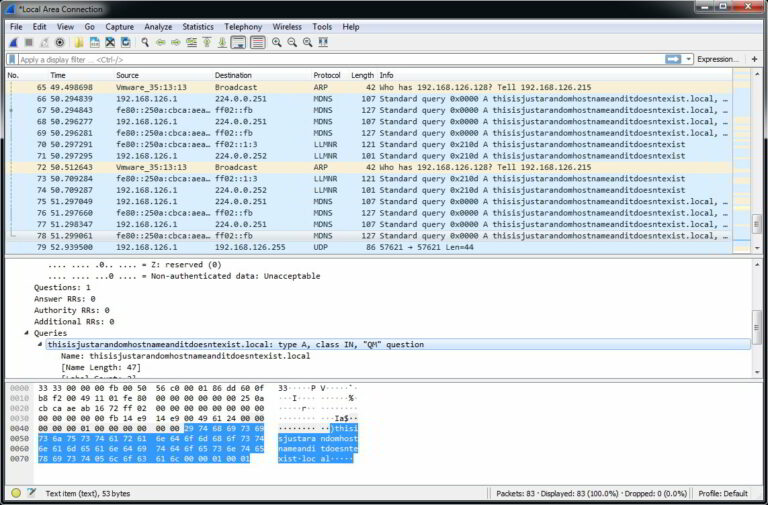Viewport: 768px width, 505px height.
Task: Click packet list vertical scrollbar down arrow
Action: 757,248
